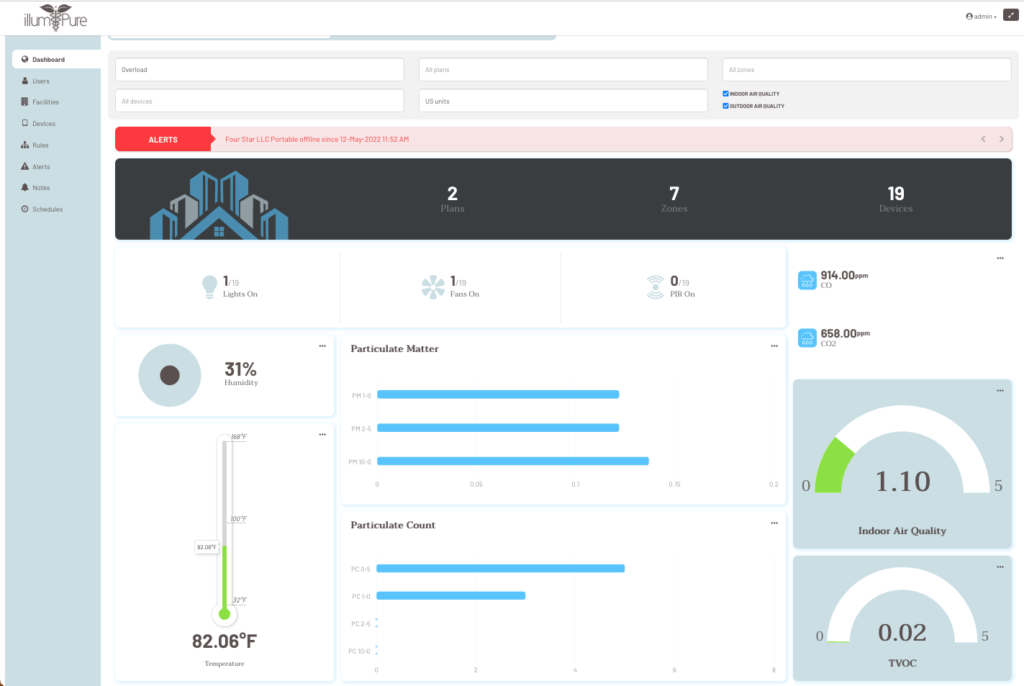Viewport: 1024px width, 686px height.
Task: Click the CO reading icon
Action: click(807, 281)
